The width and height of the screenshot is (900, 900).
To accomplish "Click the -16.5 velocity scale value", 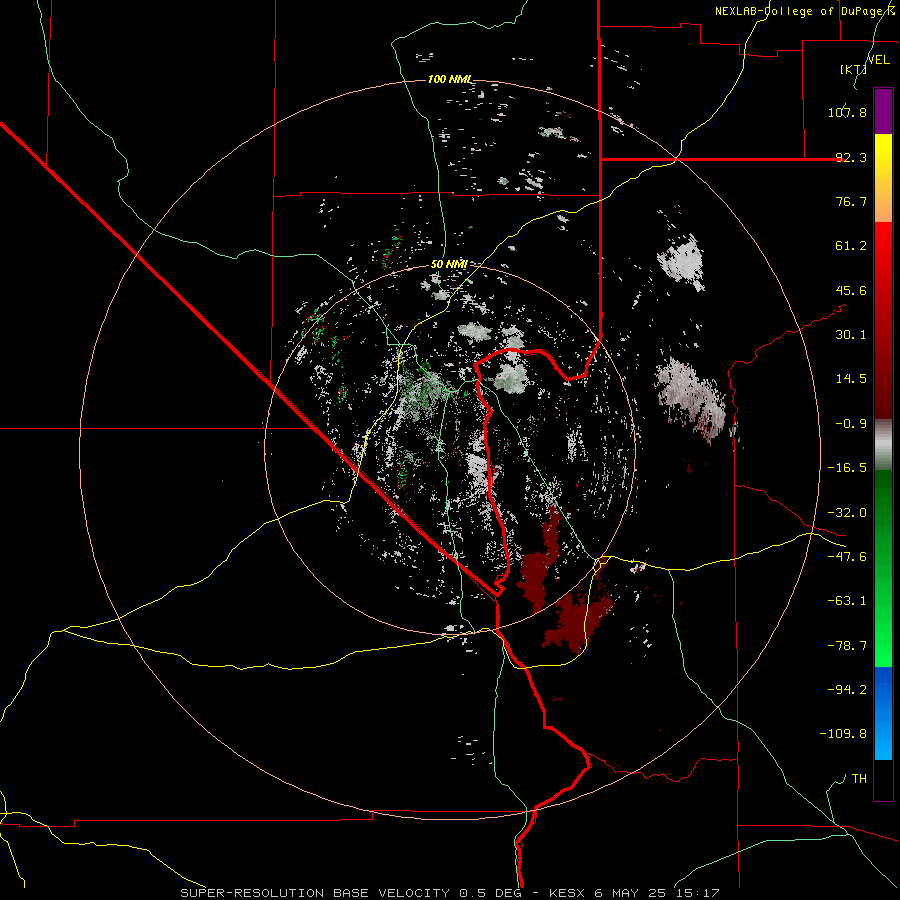I will coord(847,468).
